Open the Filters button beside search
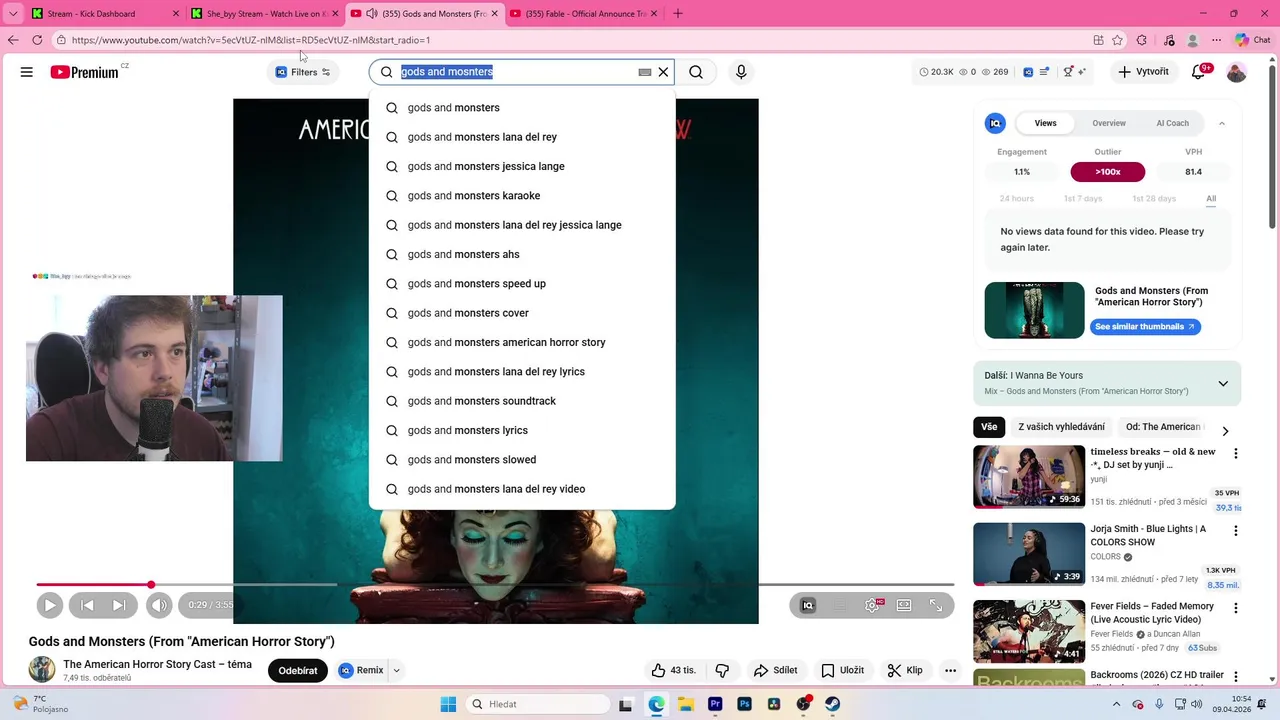This screenshot has width=1280, height=720. (x=303, y=72)
